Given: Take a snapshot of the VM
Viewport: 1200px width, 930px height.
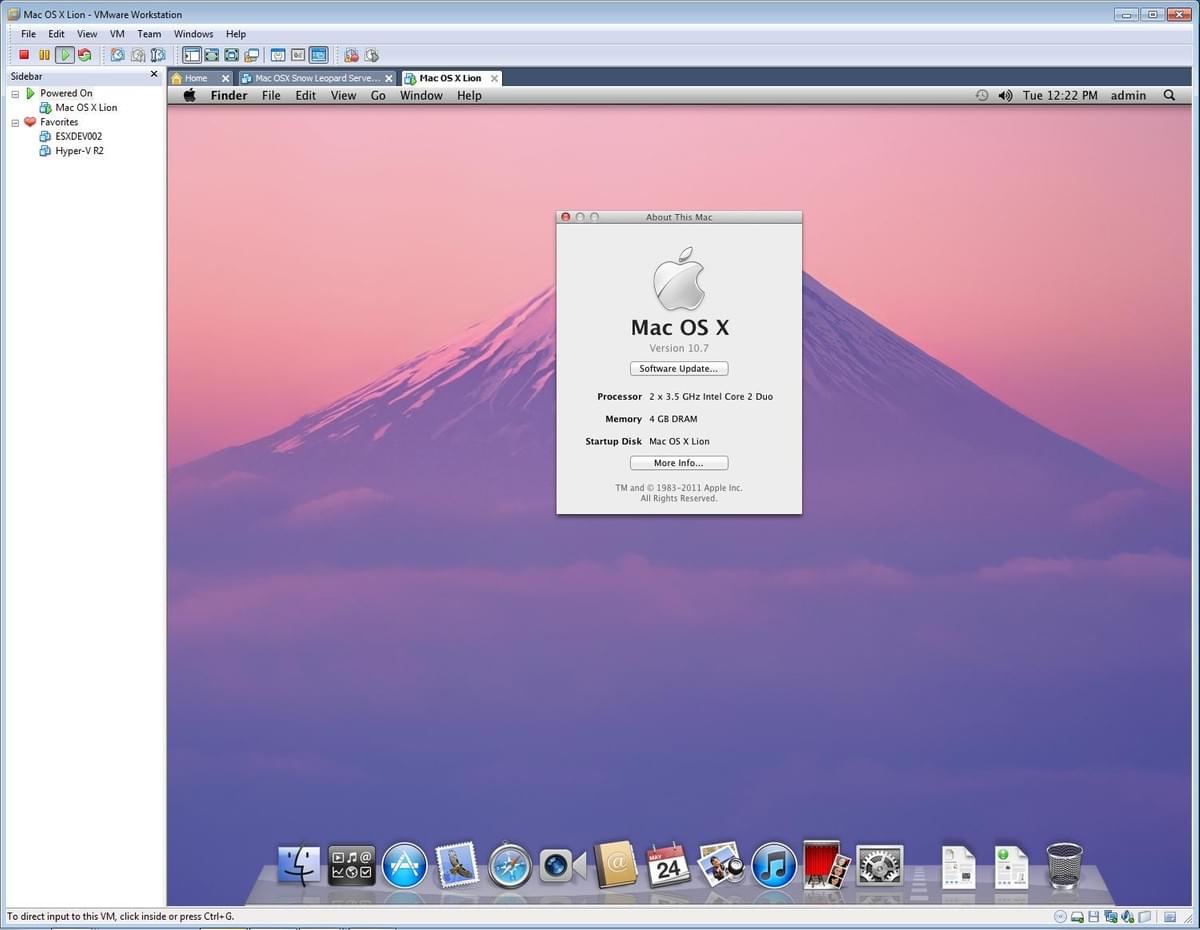Looking at the screenshot, I should 118,55.
